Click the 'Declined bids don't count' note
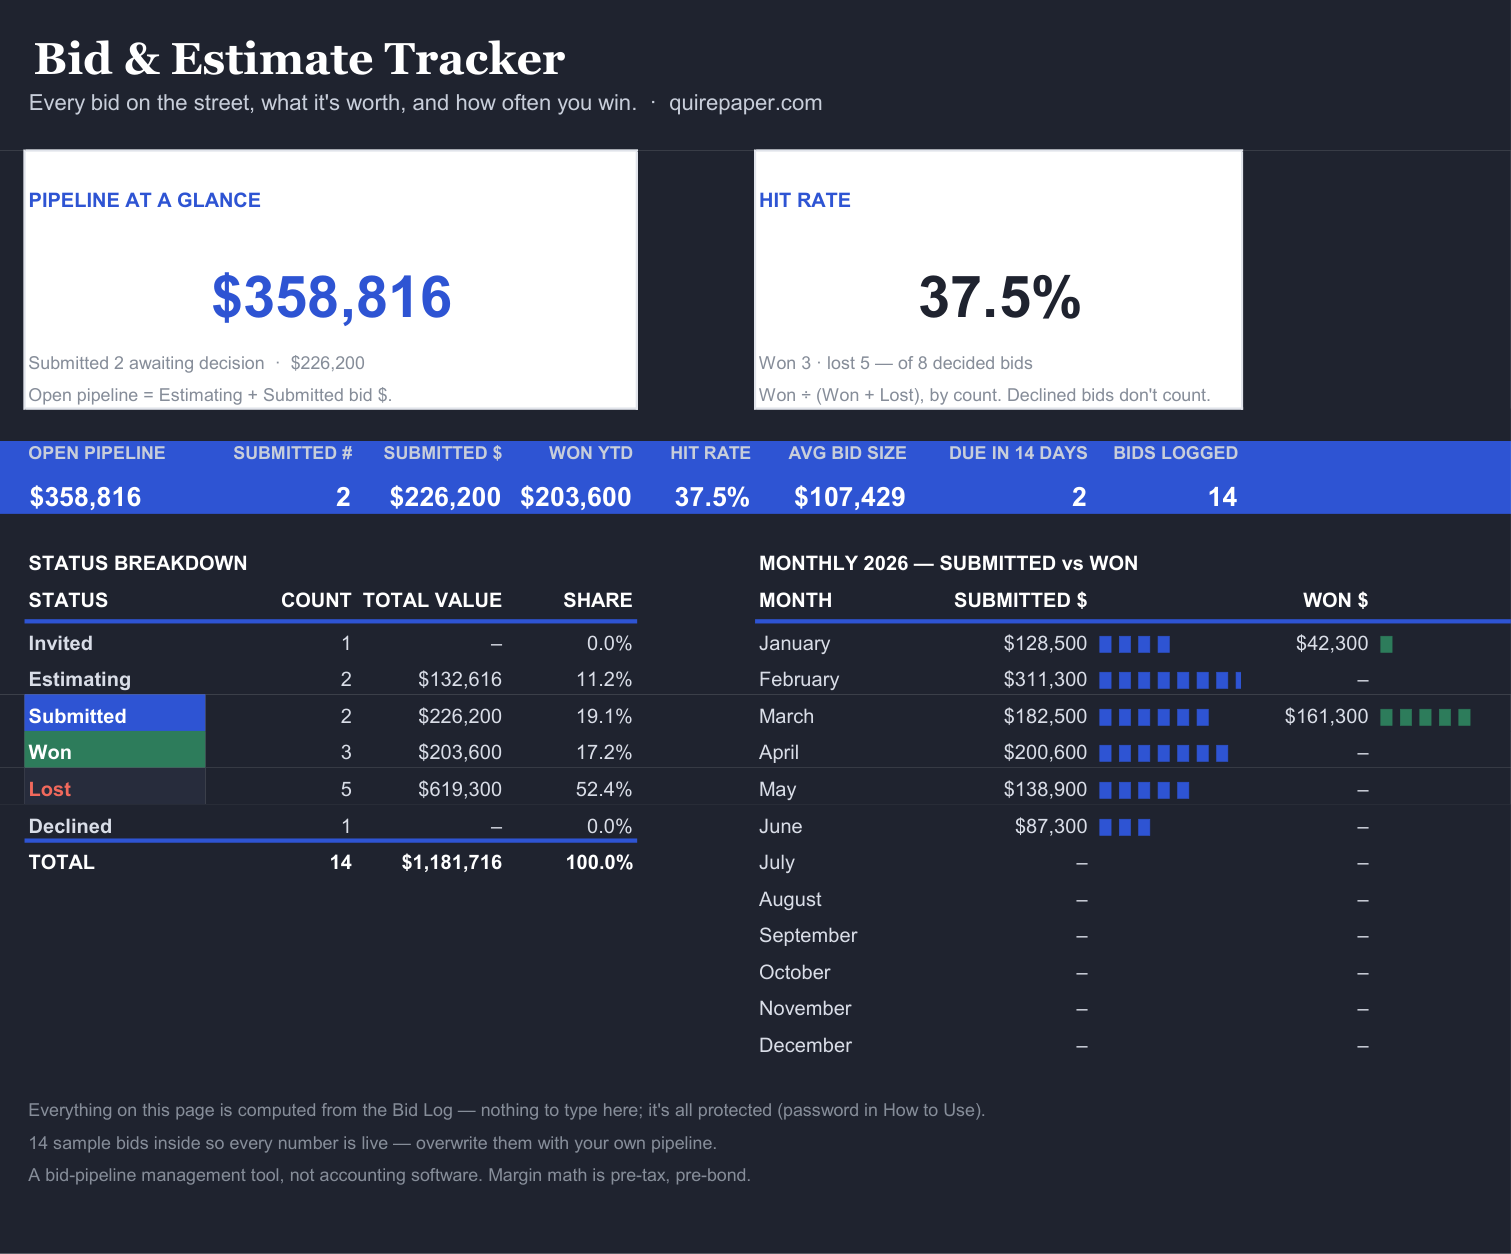Viewport: 1511px width, 1254px height. tap(985, 395)
